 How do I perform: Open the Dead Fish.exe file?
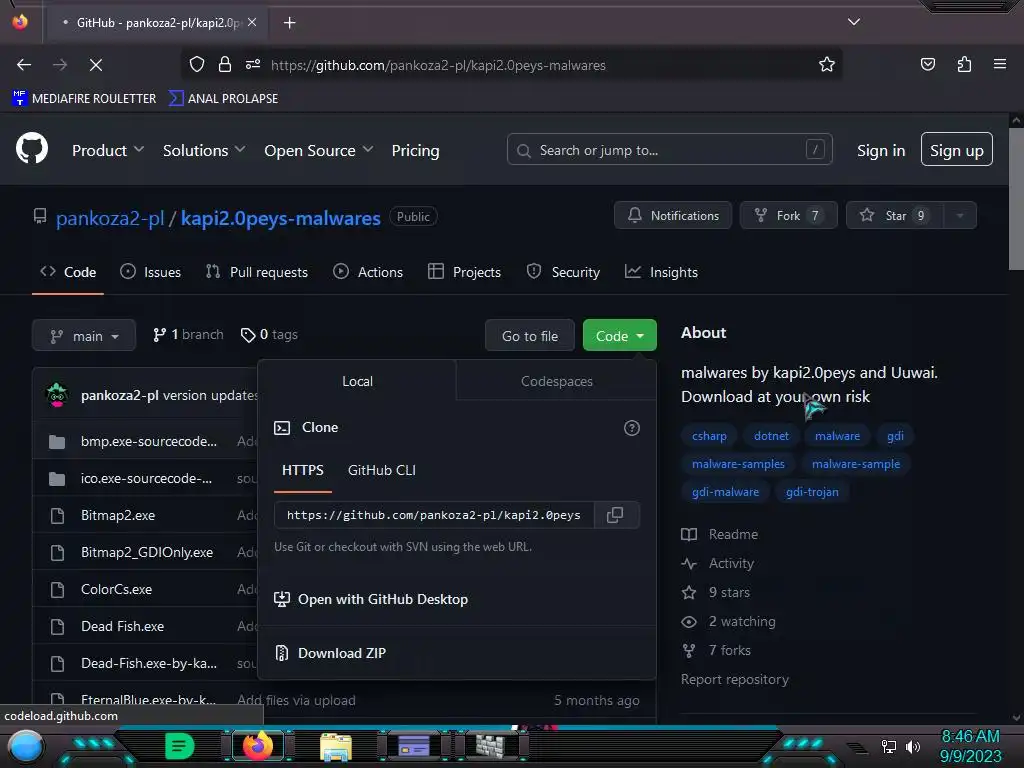pyautogui.click(x=122, y=626)
